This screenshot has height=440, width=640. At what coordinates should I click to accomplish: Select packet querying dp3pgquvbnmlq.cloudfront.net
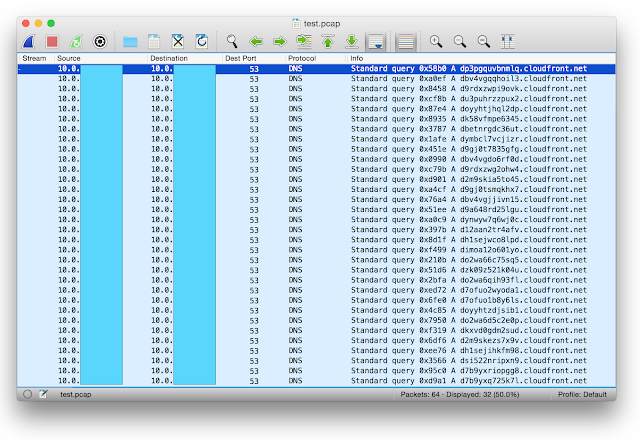point(316,69)
